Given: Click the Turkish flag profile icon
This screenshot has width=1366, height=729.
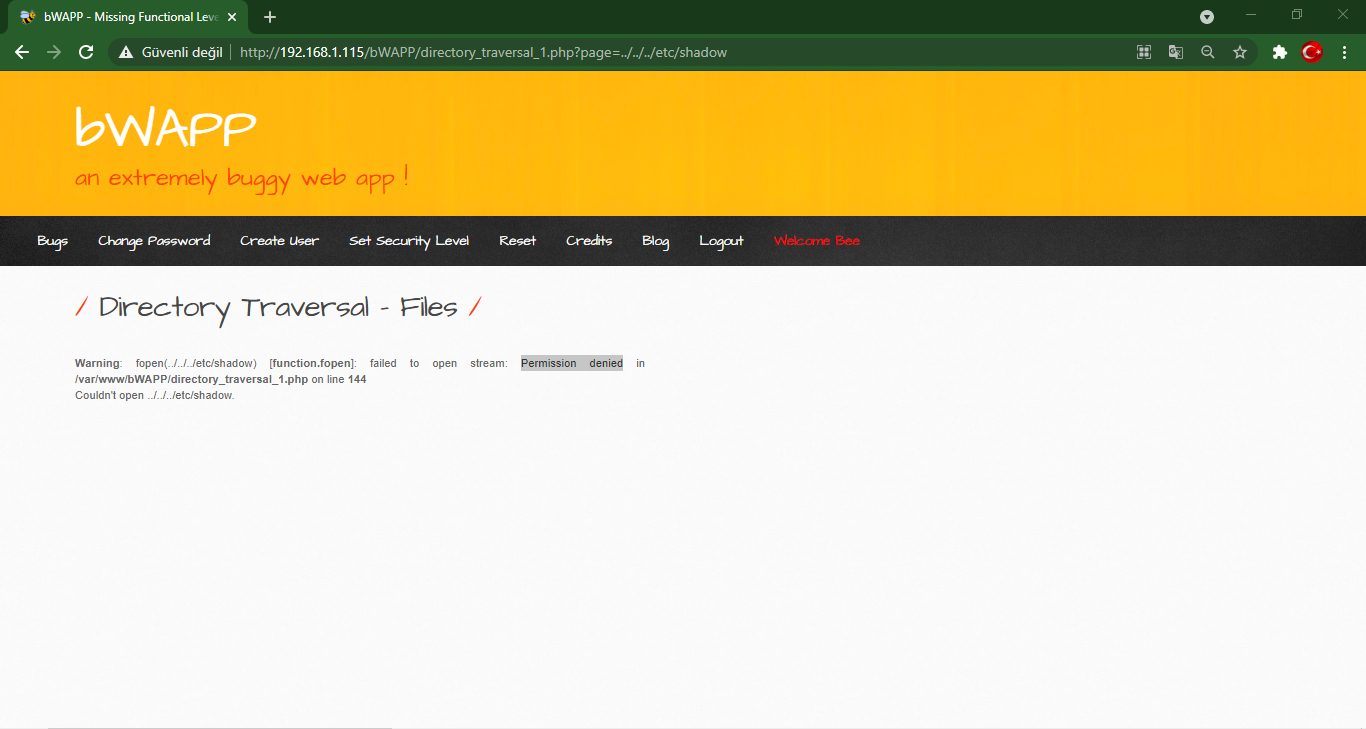Looking at the screenshot, I should (1312, 52).
